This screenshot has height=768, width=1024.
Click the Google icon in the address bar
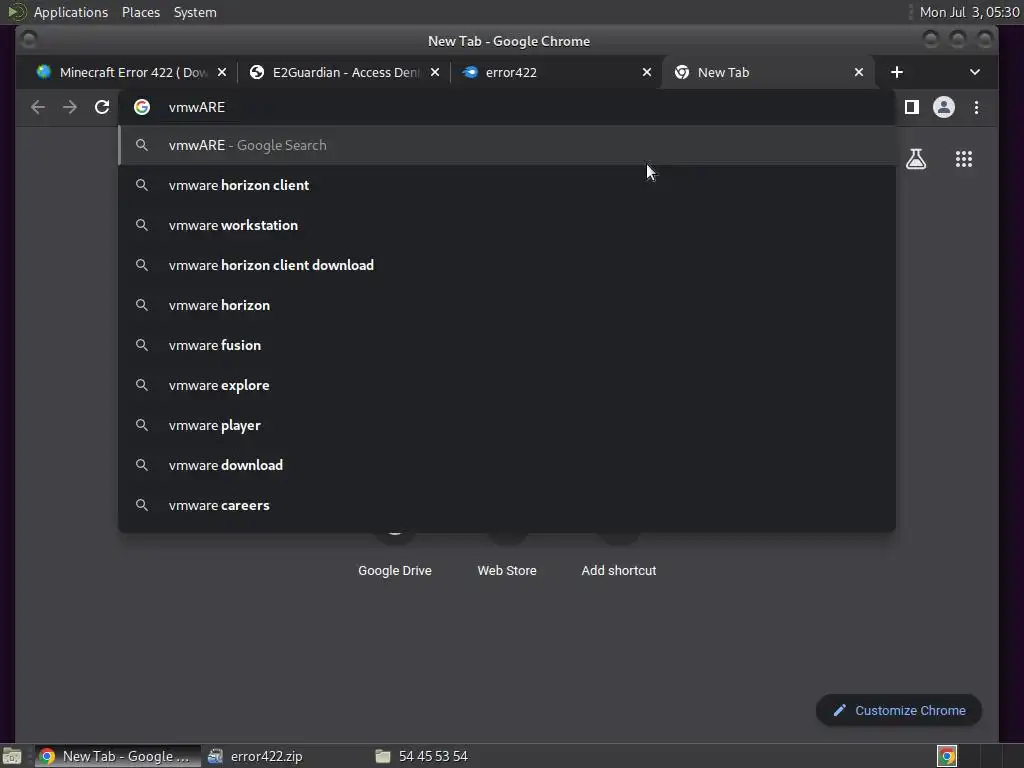(142, 107)
